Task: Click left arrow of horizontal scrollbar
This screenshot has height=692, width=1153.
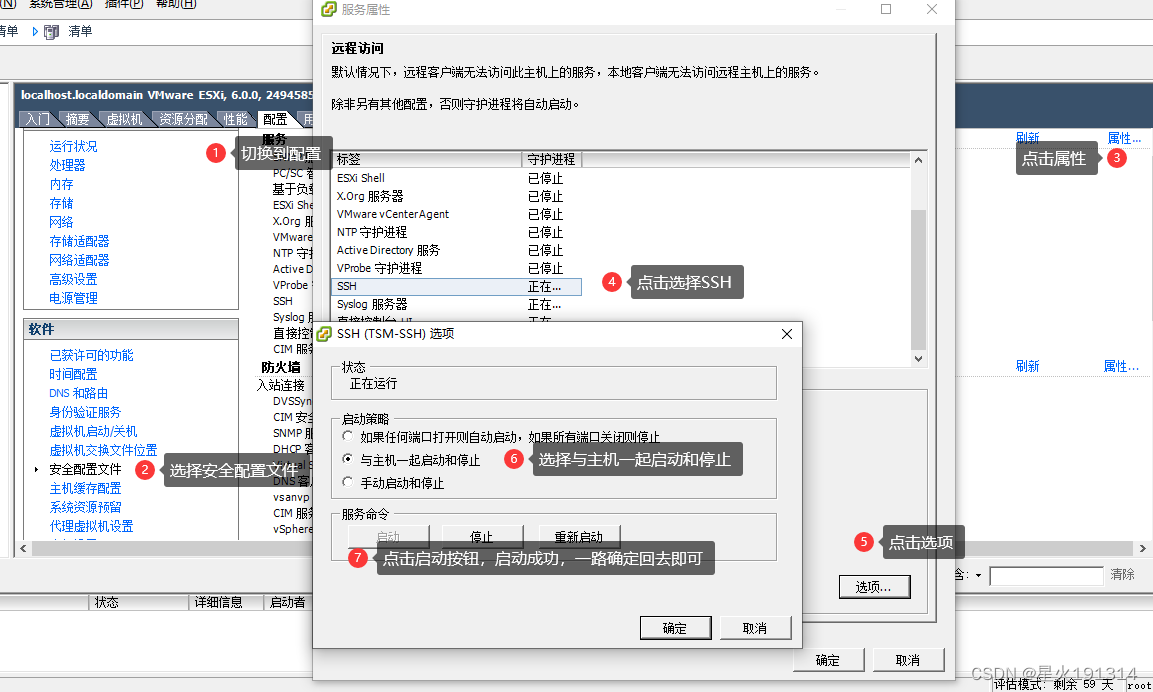Action: point(23,549)
